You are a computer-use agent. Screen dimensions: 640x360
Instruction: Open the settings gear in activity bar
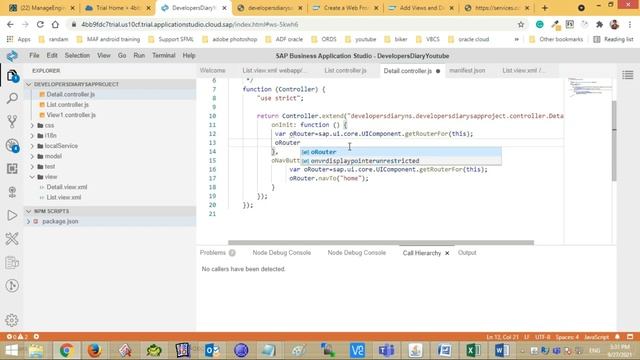click(12, 320)
